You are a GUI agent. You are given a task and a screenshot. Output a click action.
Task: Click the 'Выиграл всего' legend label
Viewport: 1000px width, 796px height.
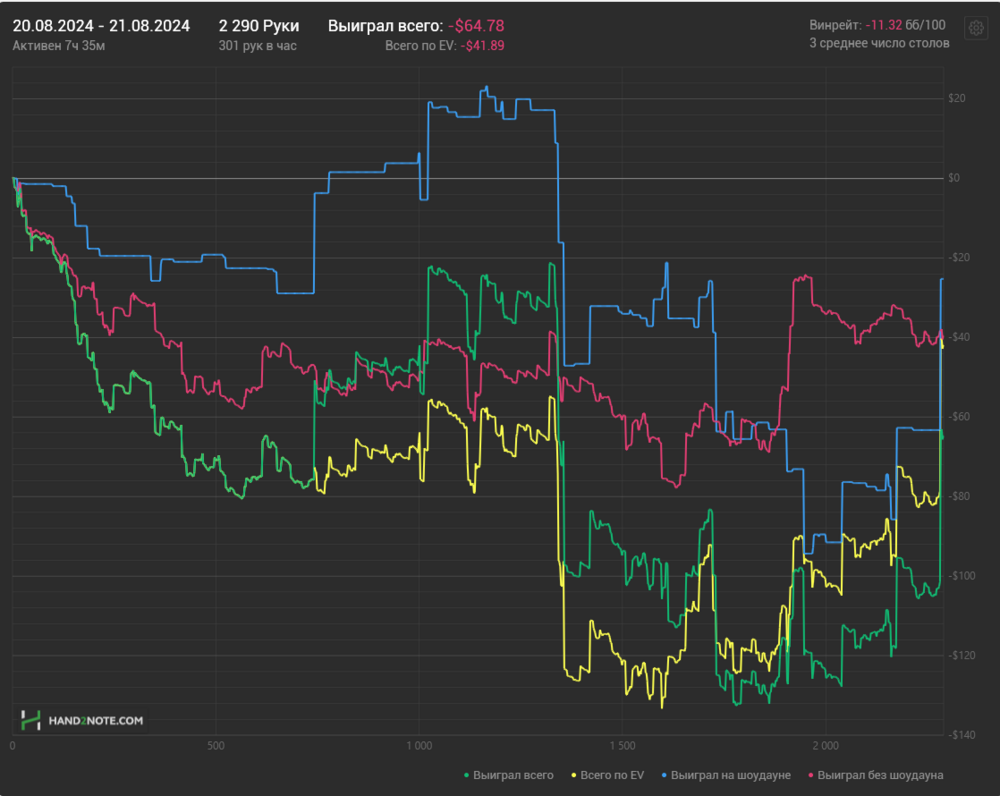[513, 775]
